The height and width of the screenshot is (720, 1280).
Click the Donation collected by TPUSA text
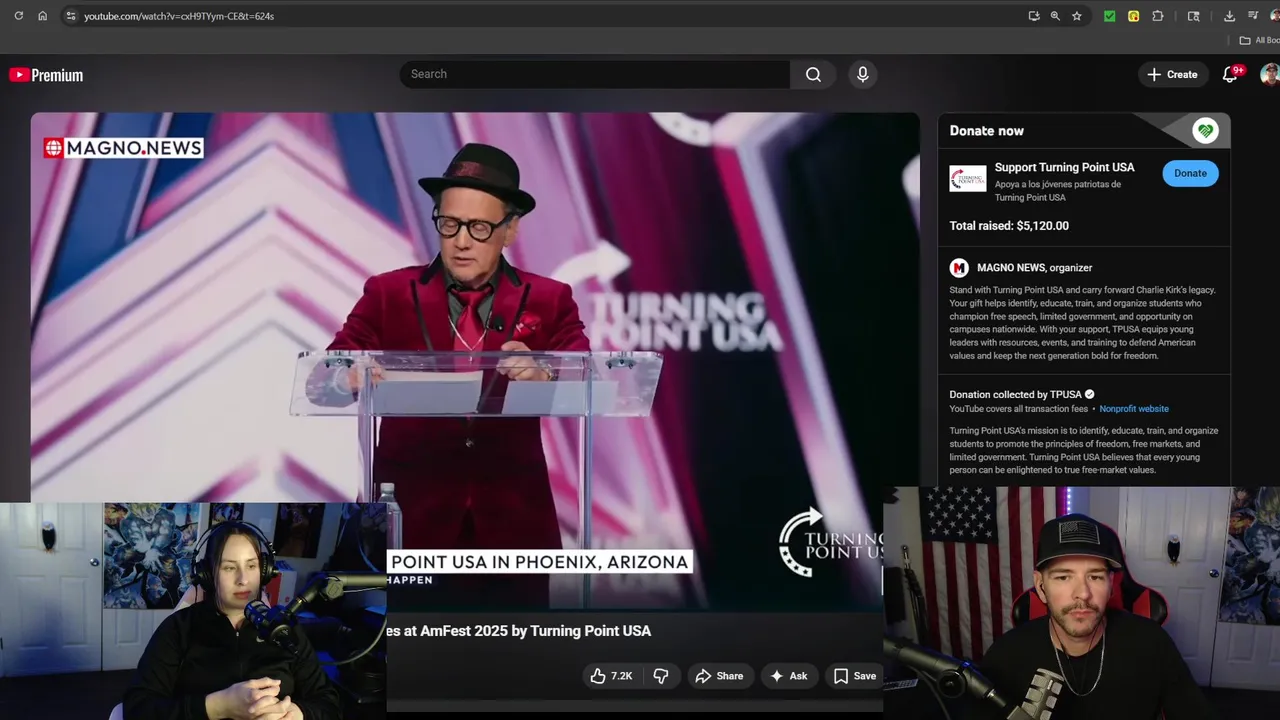(1015, 395)
